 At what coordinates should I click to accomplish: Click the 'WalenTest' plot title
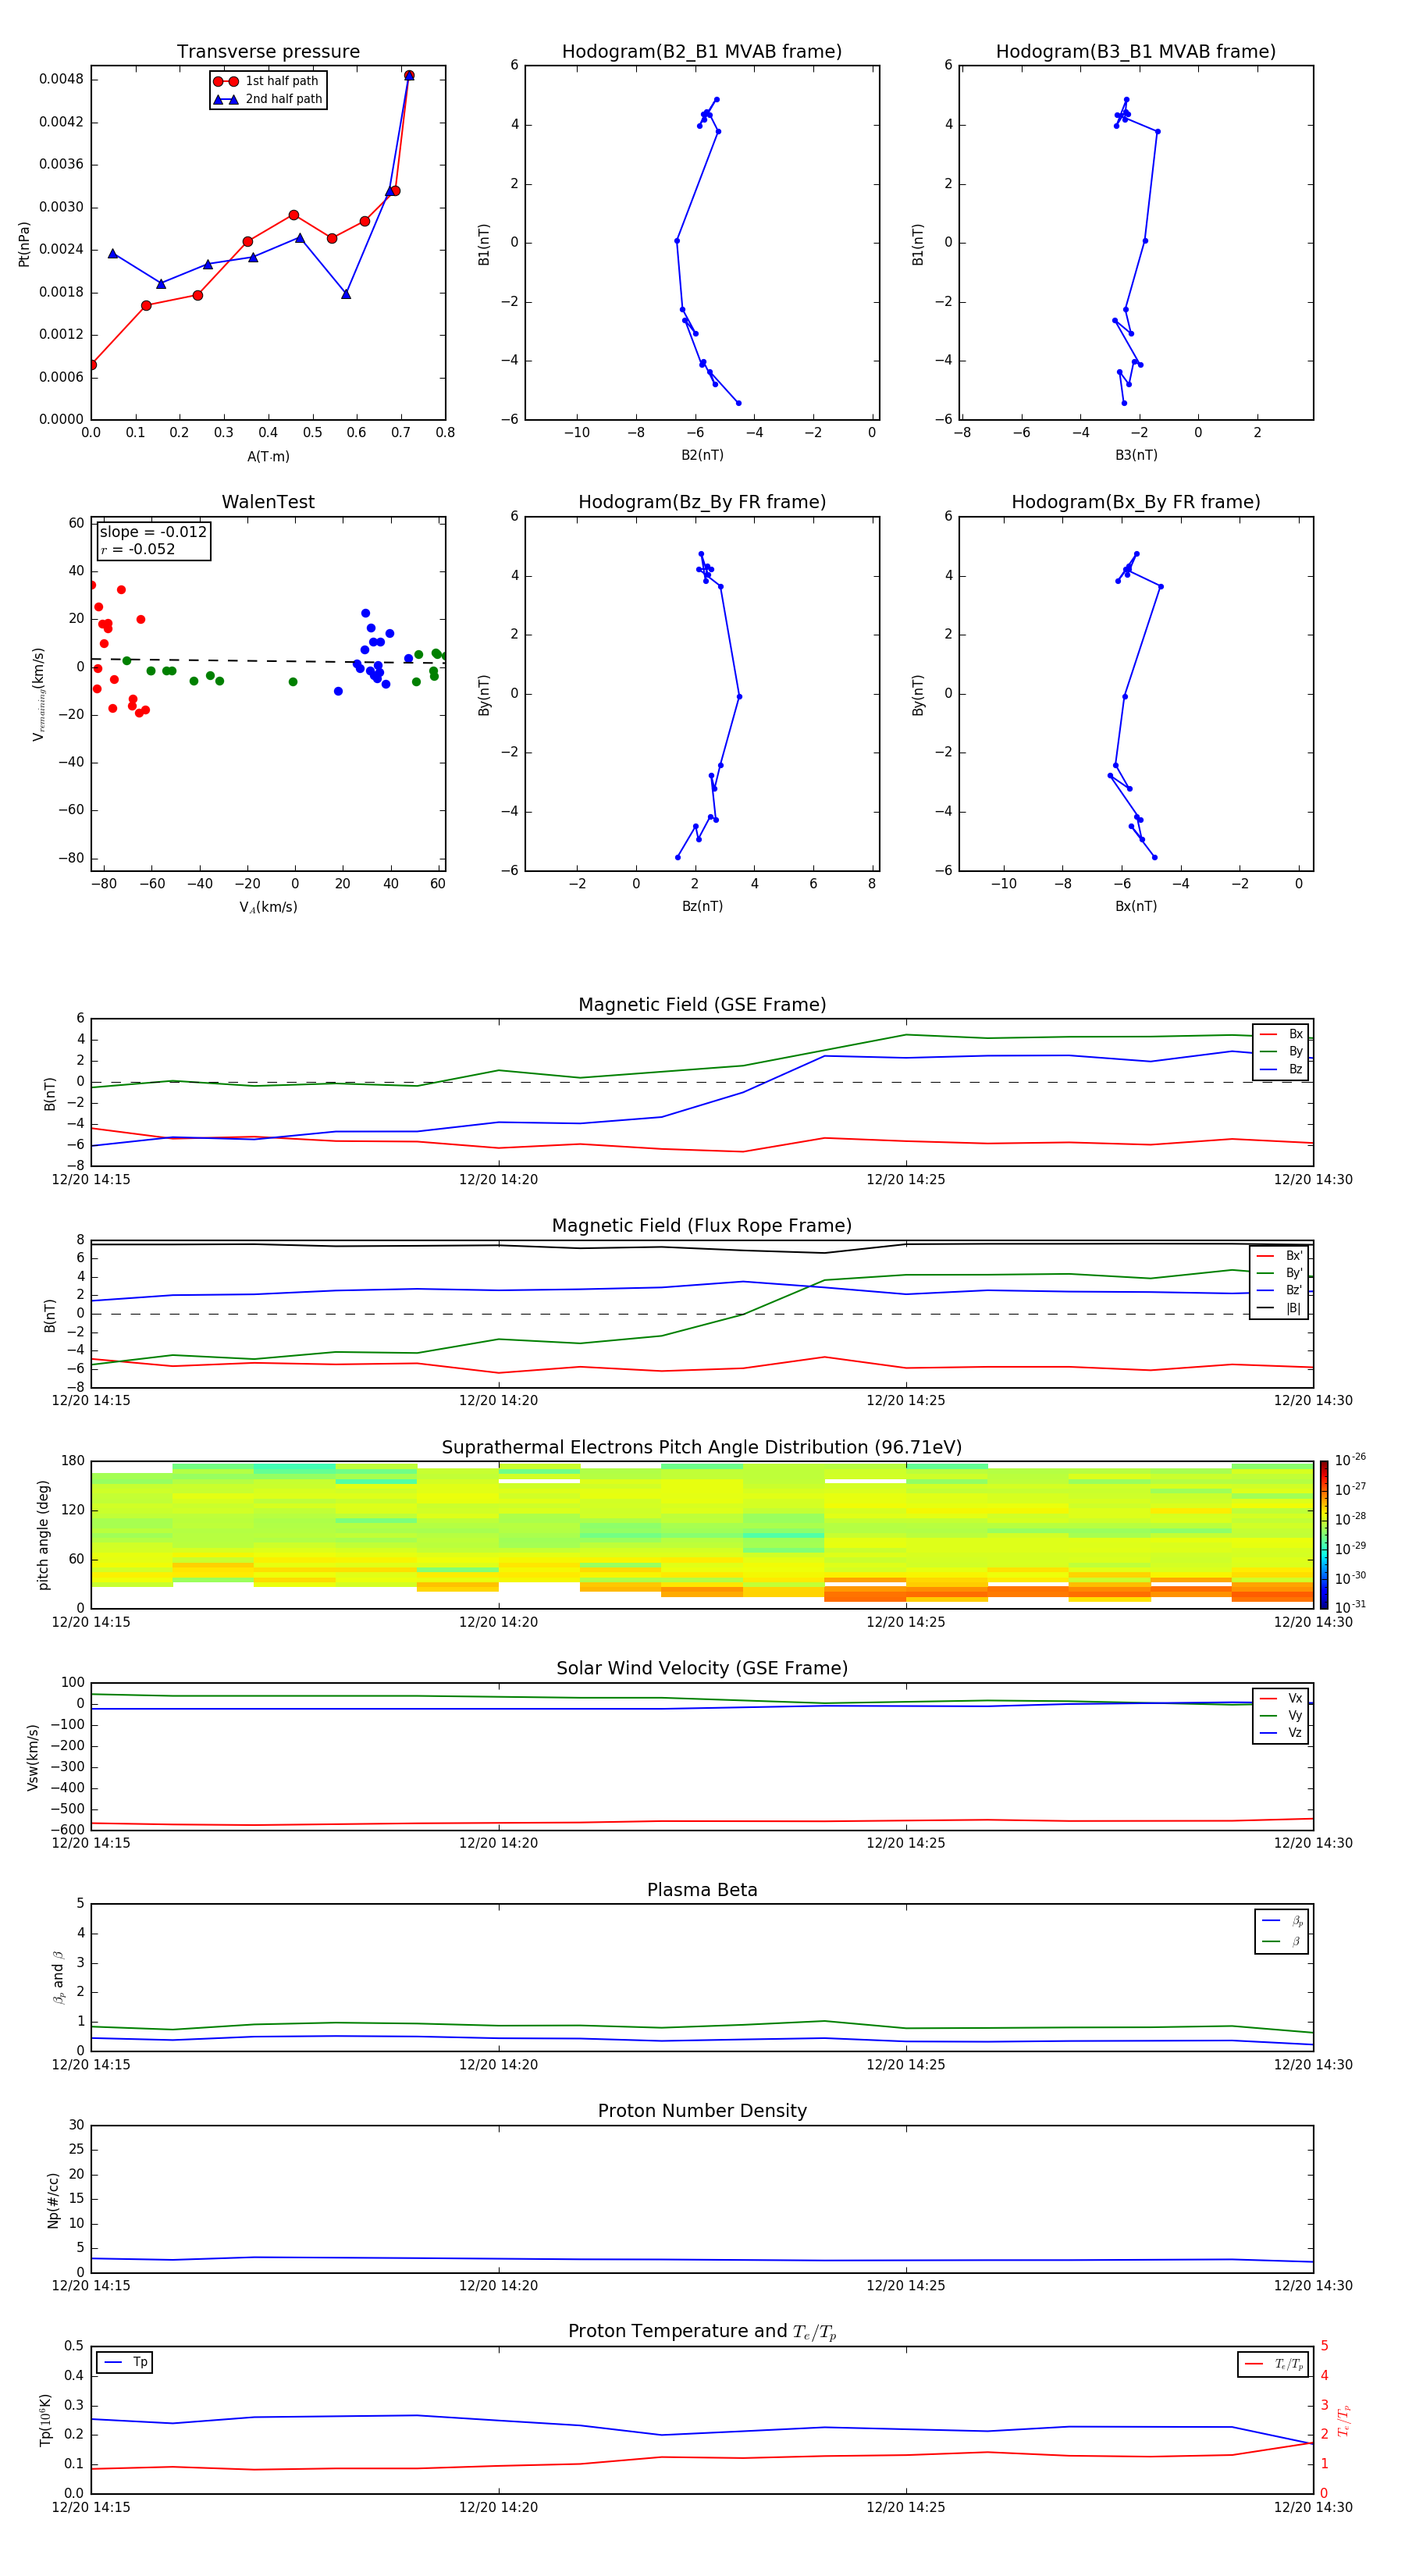click(268, 502)
